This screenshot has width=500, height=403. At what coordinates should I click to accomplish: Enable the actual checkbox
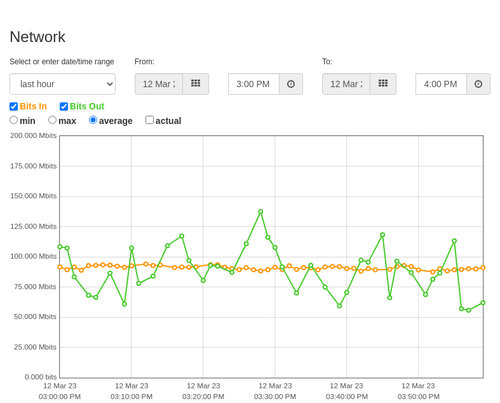pos(150,120)
